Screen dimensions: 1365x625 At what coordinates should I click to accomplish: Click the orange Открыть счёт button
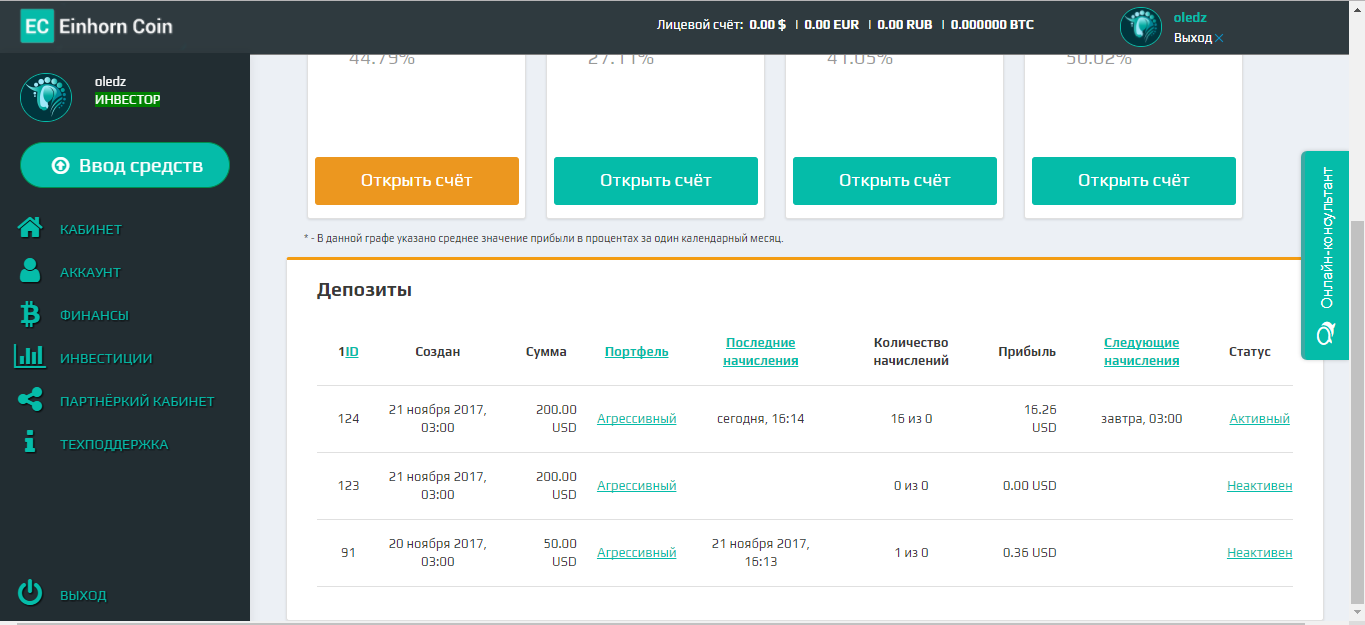(417, 181)
